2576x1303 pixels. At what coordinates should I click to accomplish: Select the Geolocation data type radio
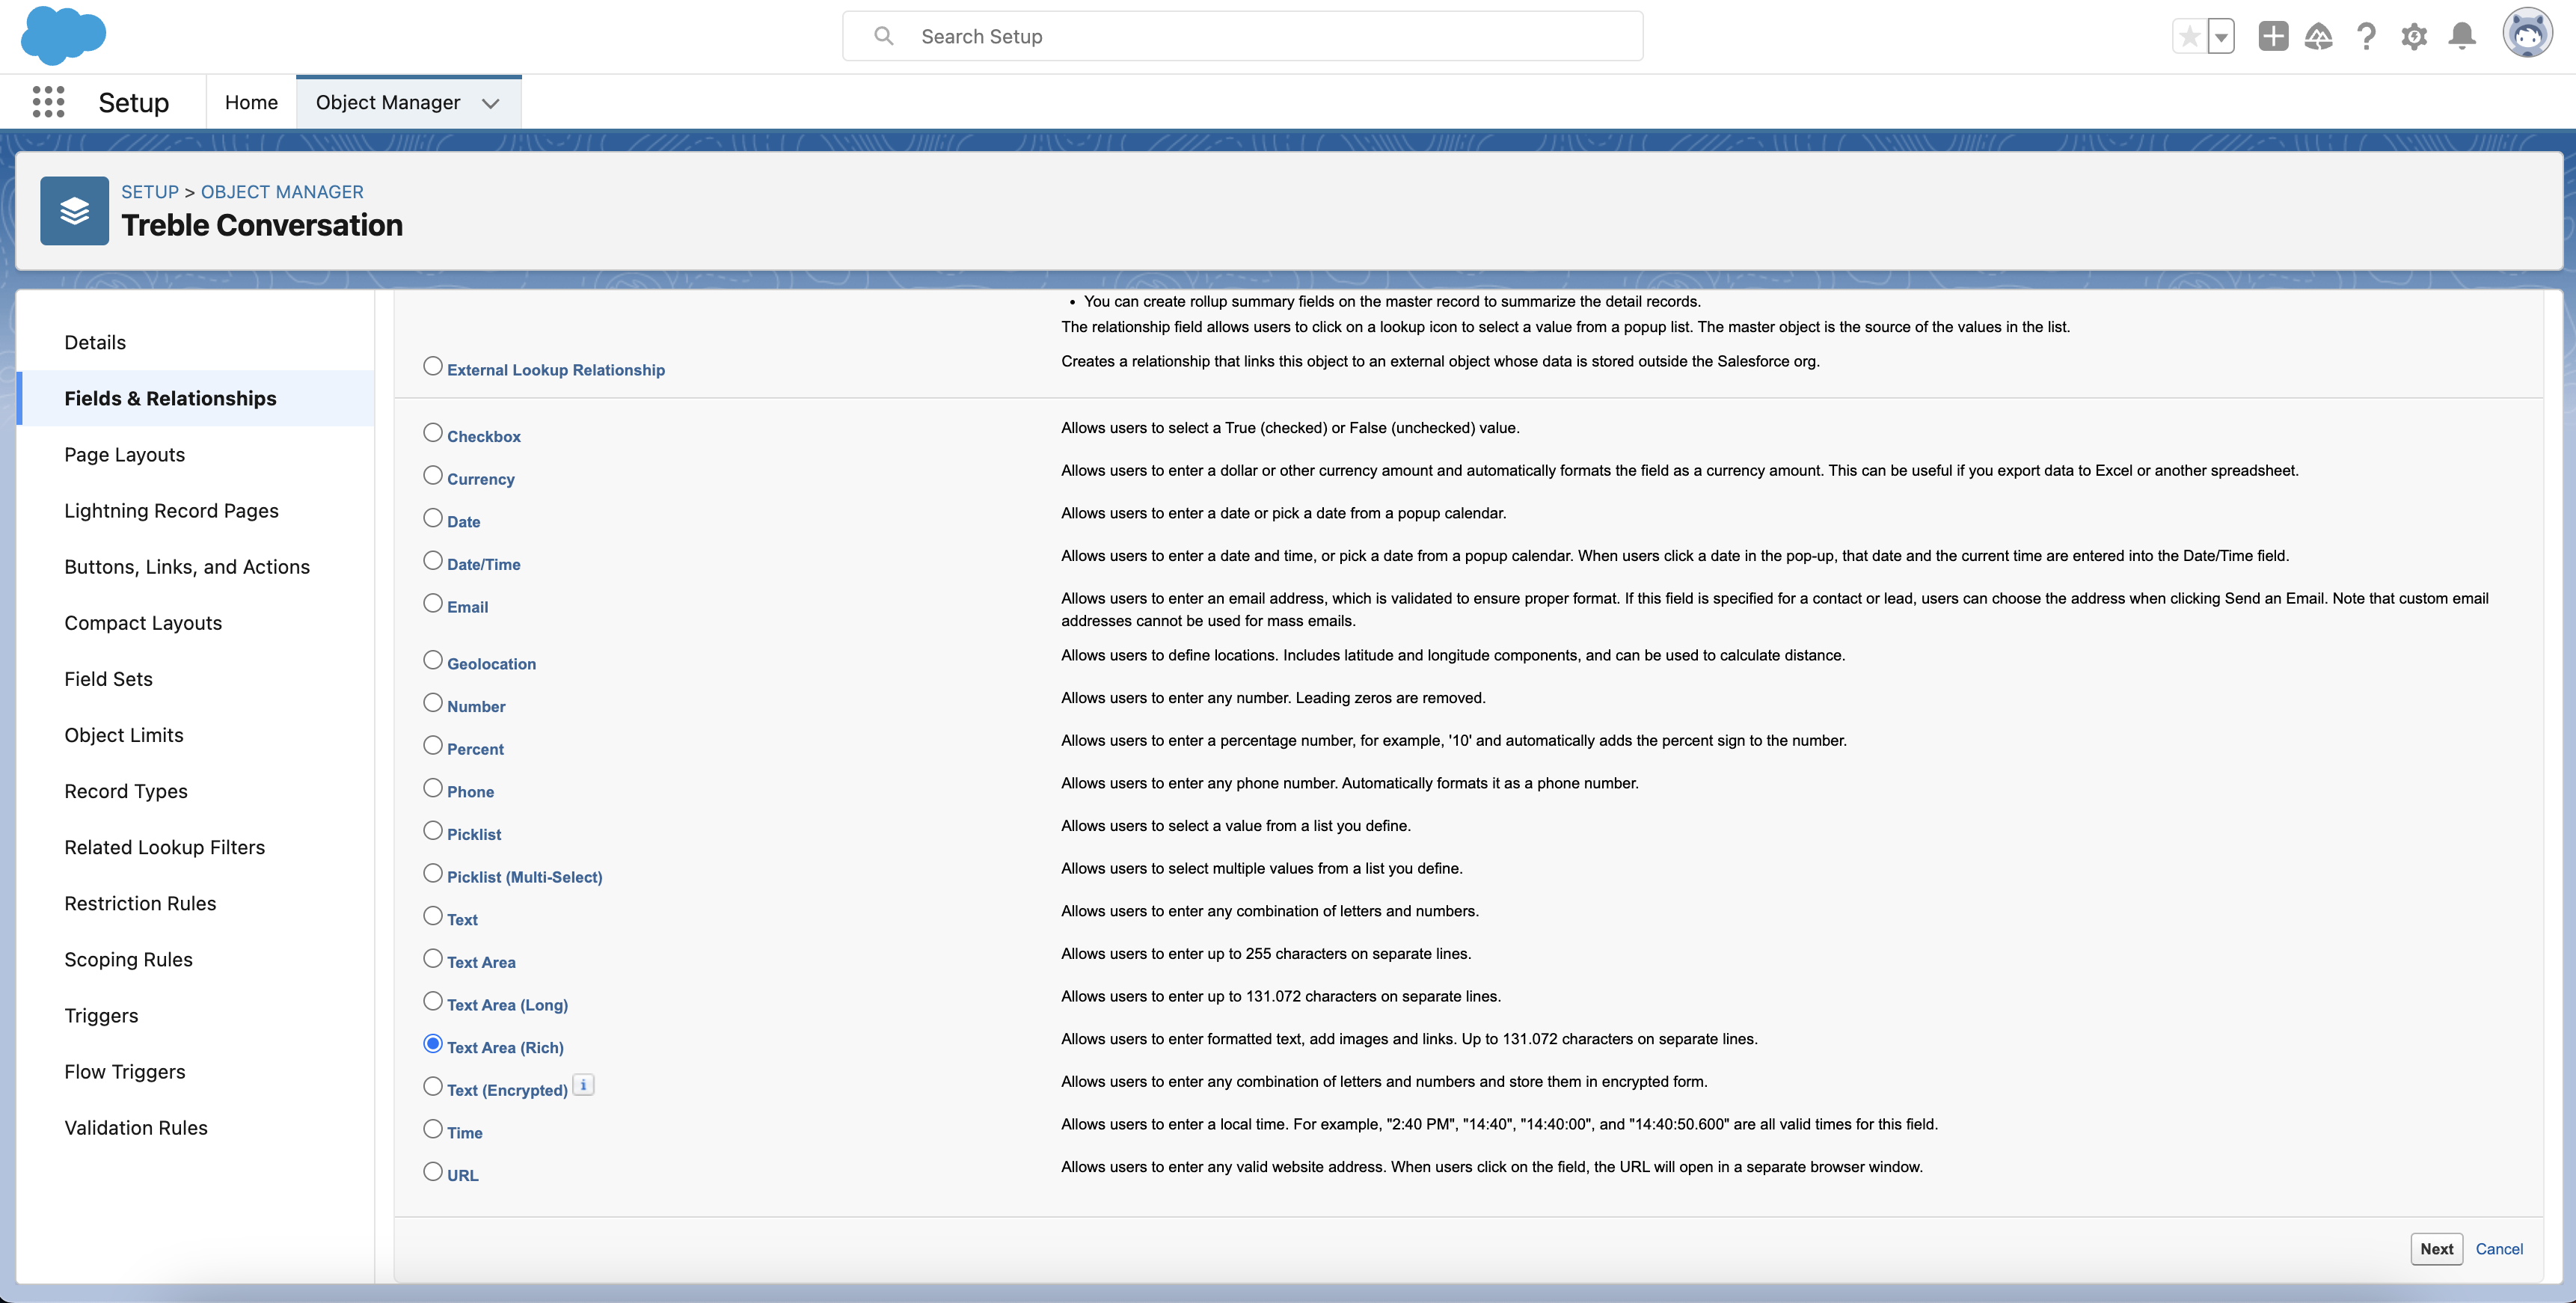coord(433,660)
